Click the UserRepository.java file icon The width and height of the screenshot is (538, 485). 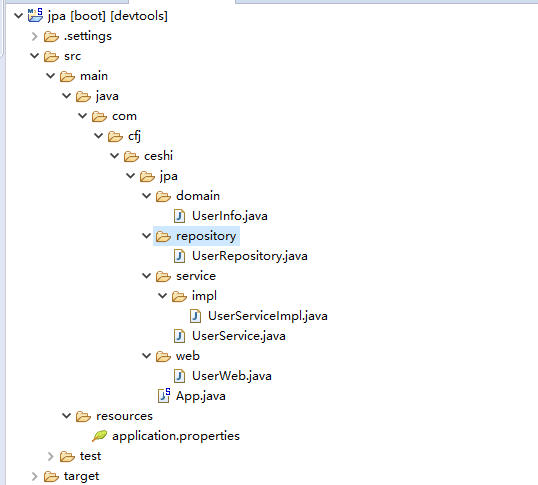179,256
